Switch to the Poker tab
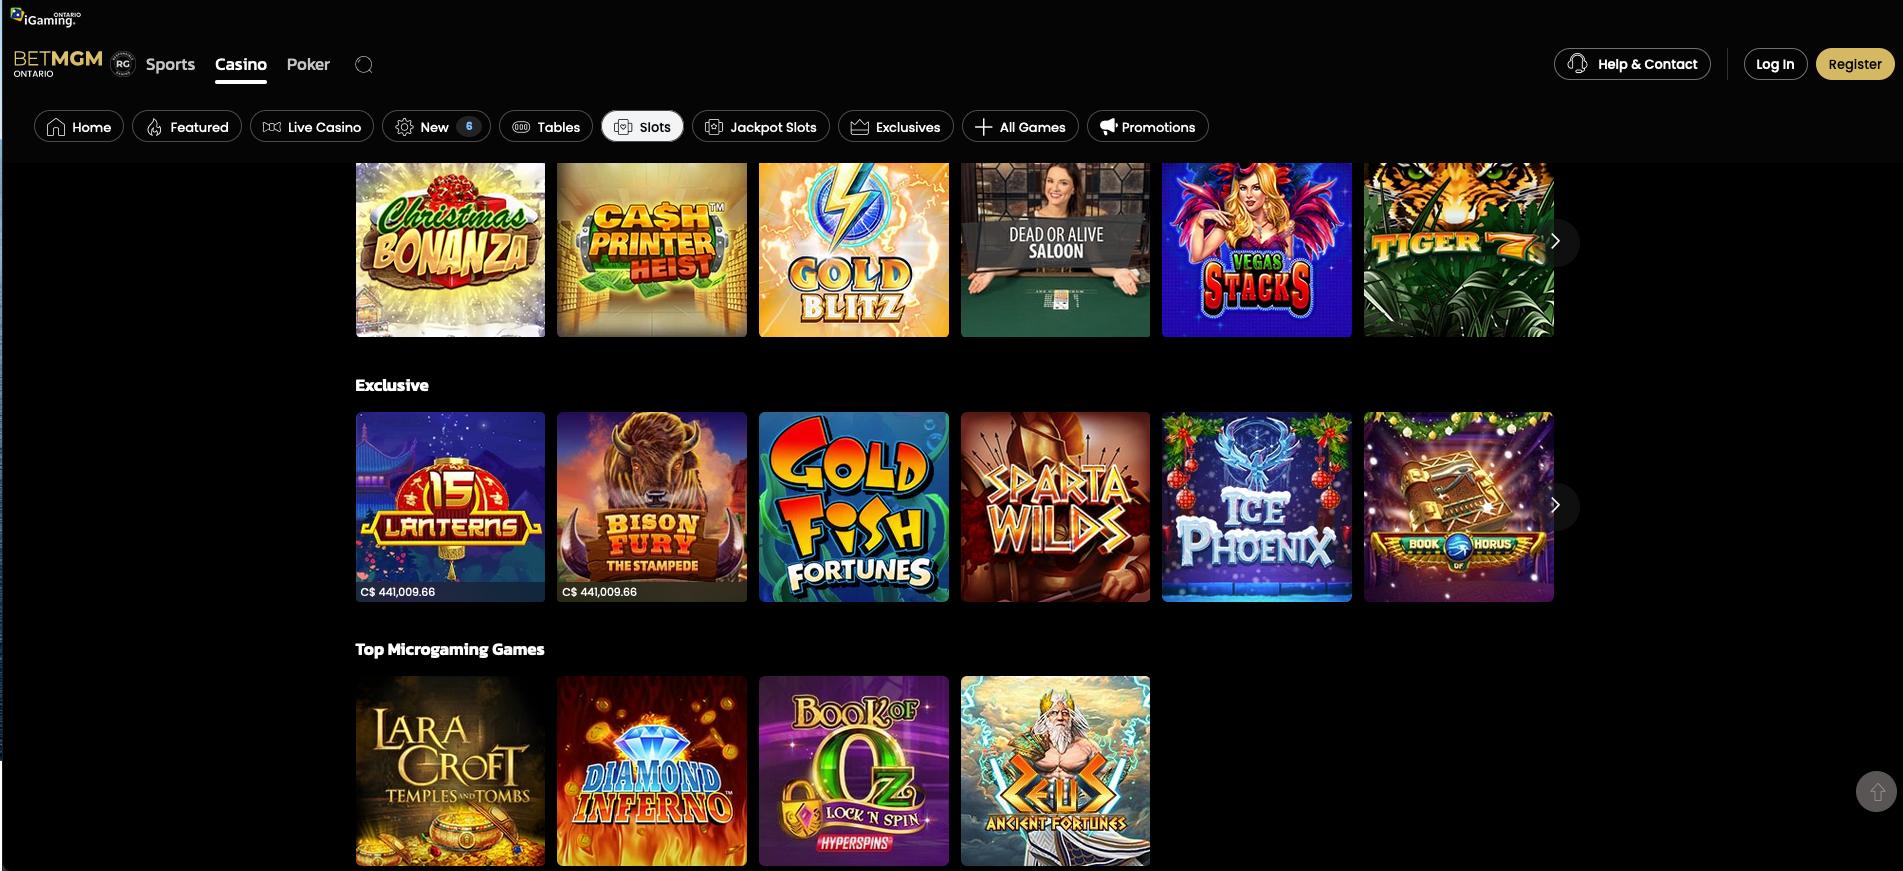This screenshot has width=1903, height=871. (308, 64)
